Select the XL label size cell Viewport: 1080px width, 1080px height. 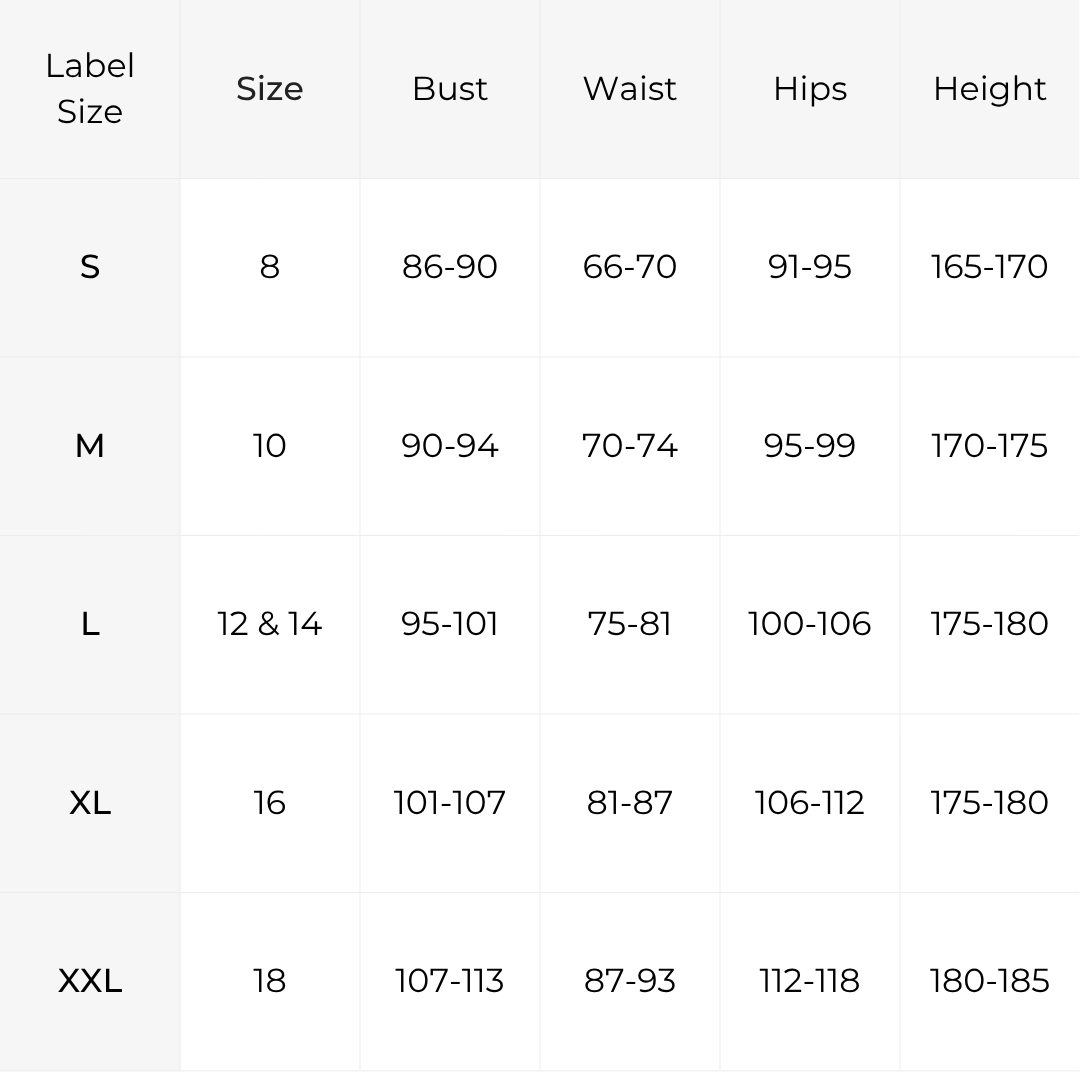[90, 803]
